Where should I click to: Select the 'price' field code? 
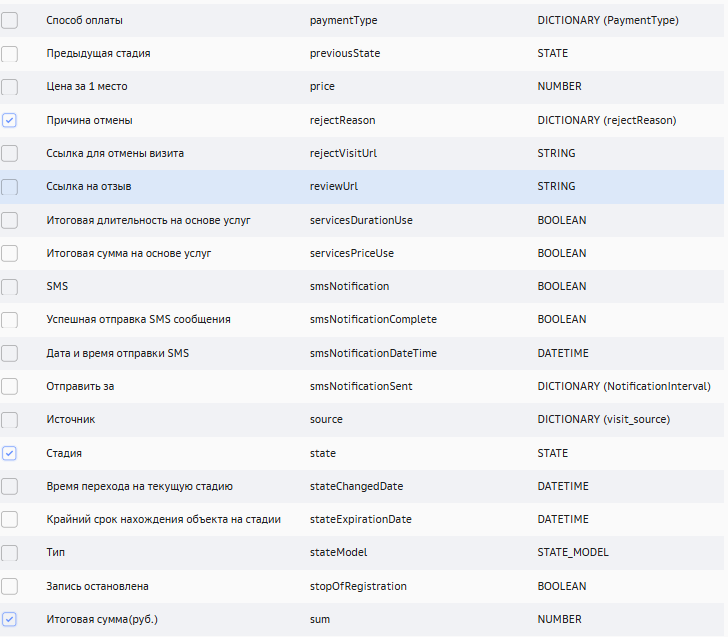tap(322, 86)
